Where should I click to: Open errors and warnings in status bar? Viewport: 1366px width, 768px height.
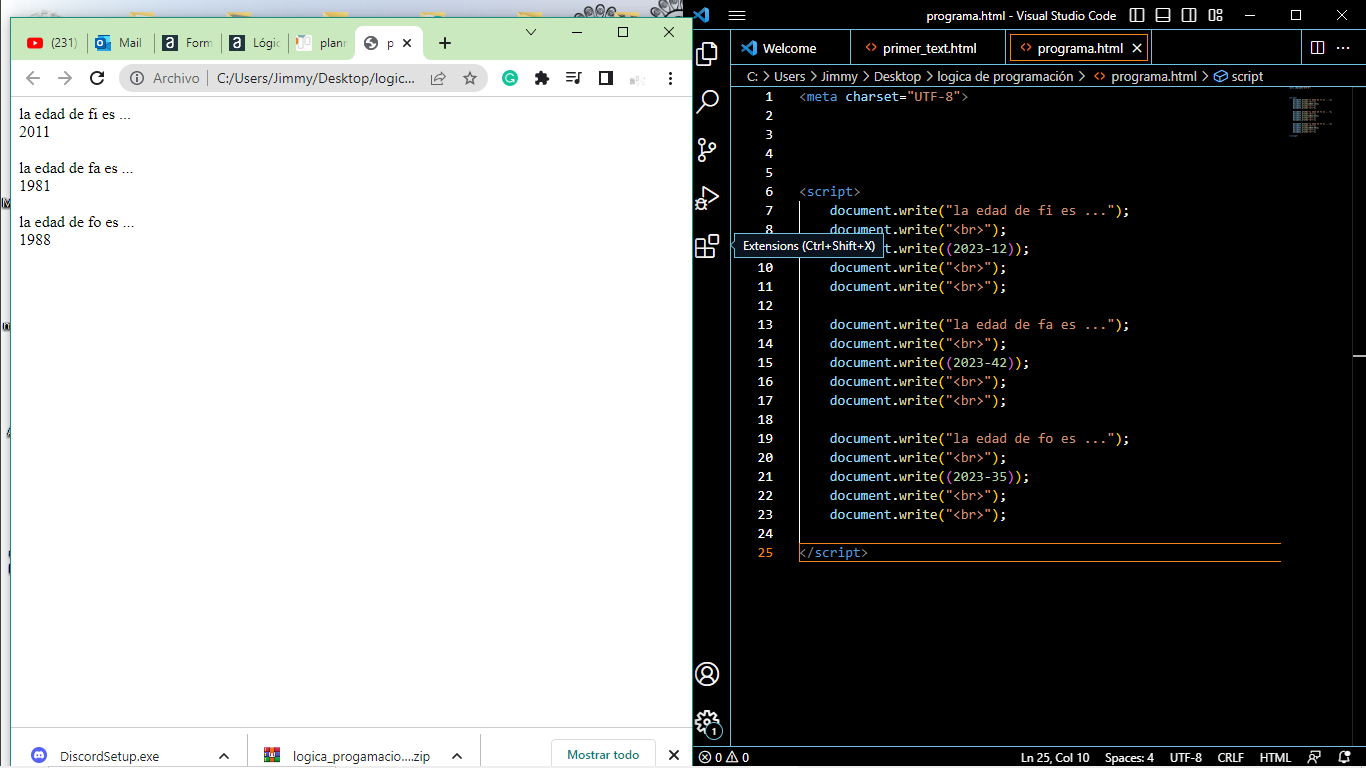pyautogui.click(x=724, y=758)
